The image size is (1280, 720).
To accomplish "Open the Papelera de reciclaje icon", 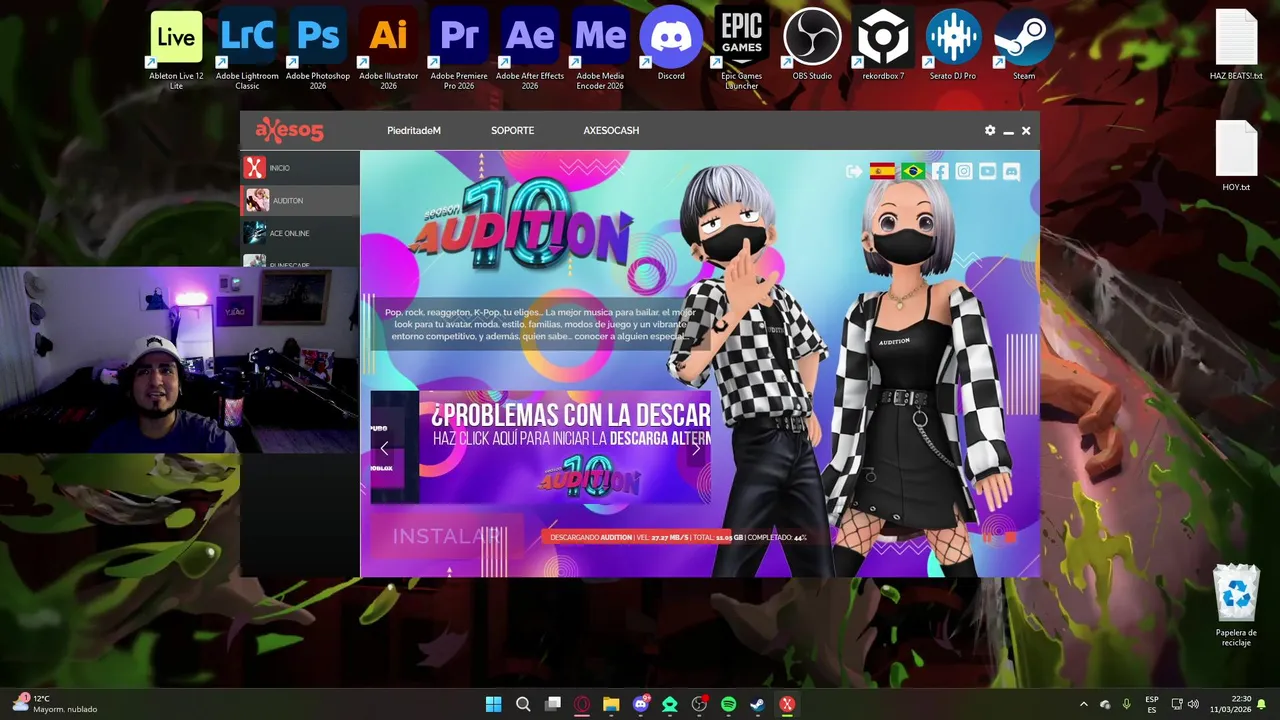I will (1237, 605).
